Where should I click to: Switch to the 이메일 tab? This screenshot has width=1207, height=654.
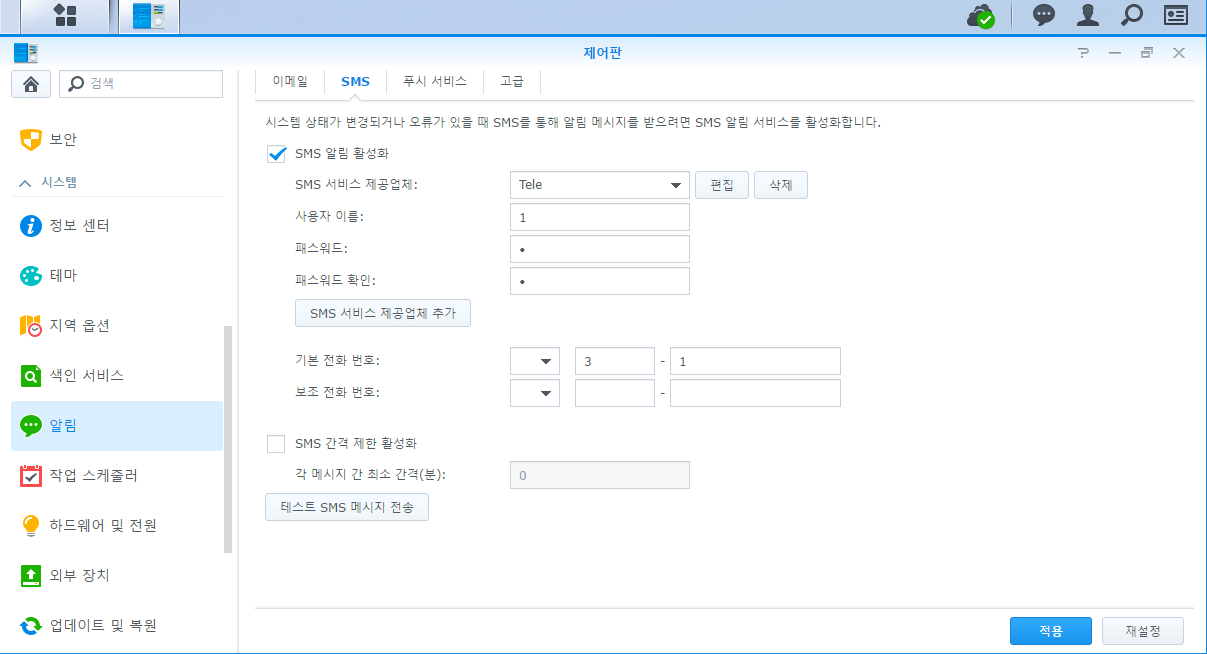pos(290,81)
